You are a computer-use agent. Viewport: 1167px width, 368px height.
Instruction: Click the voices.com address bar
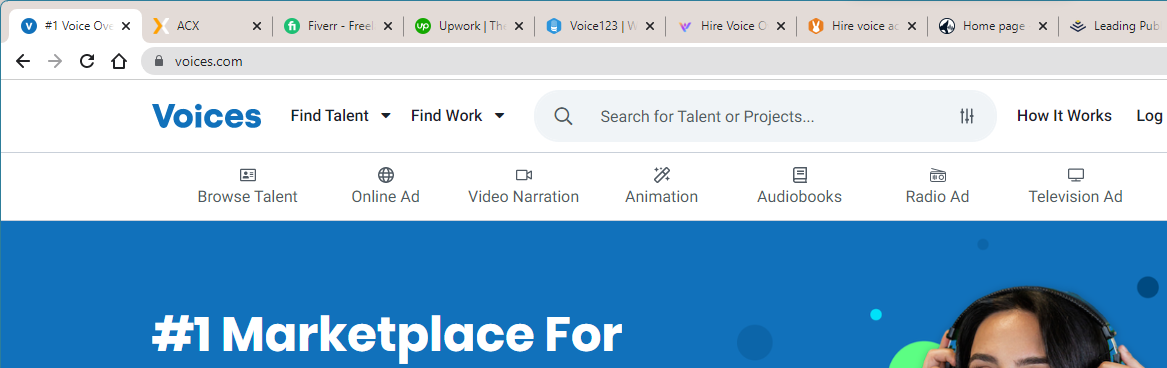655,61
